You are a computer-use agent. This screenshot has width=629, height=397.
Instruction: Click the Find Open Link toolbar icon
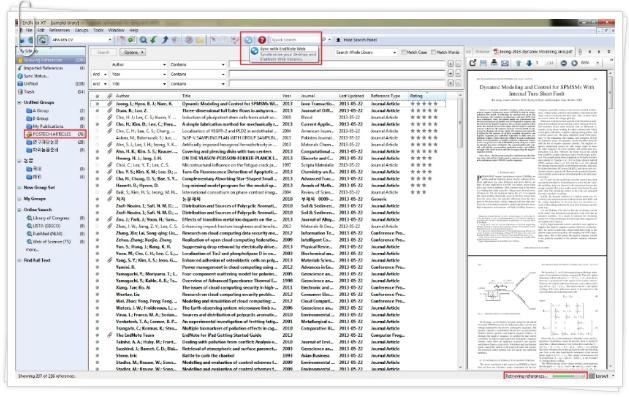(189, 40)
